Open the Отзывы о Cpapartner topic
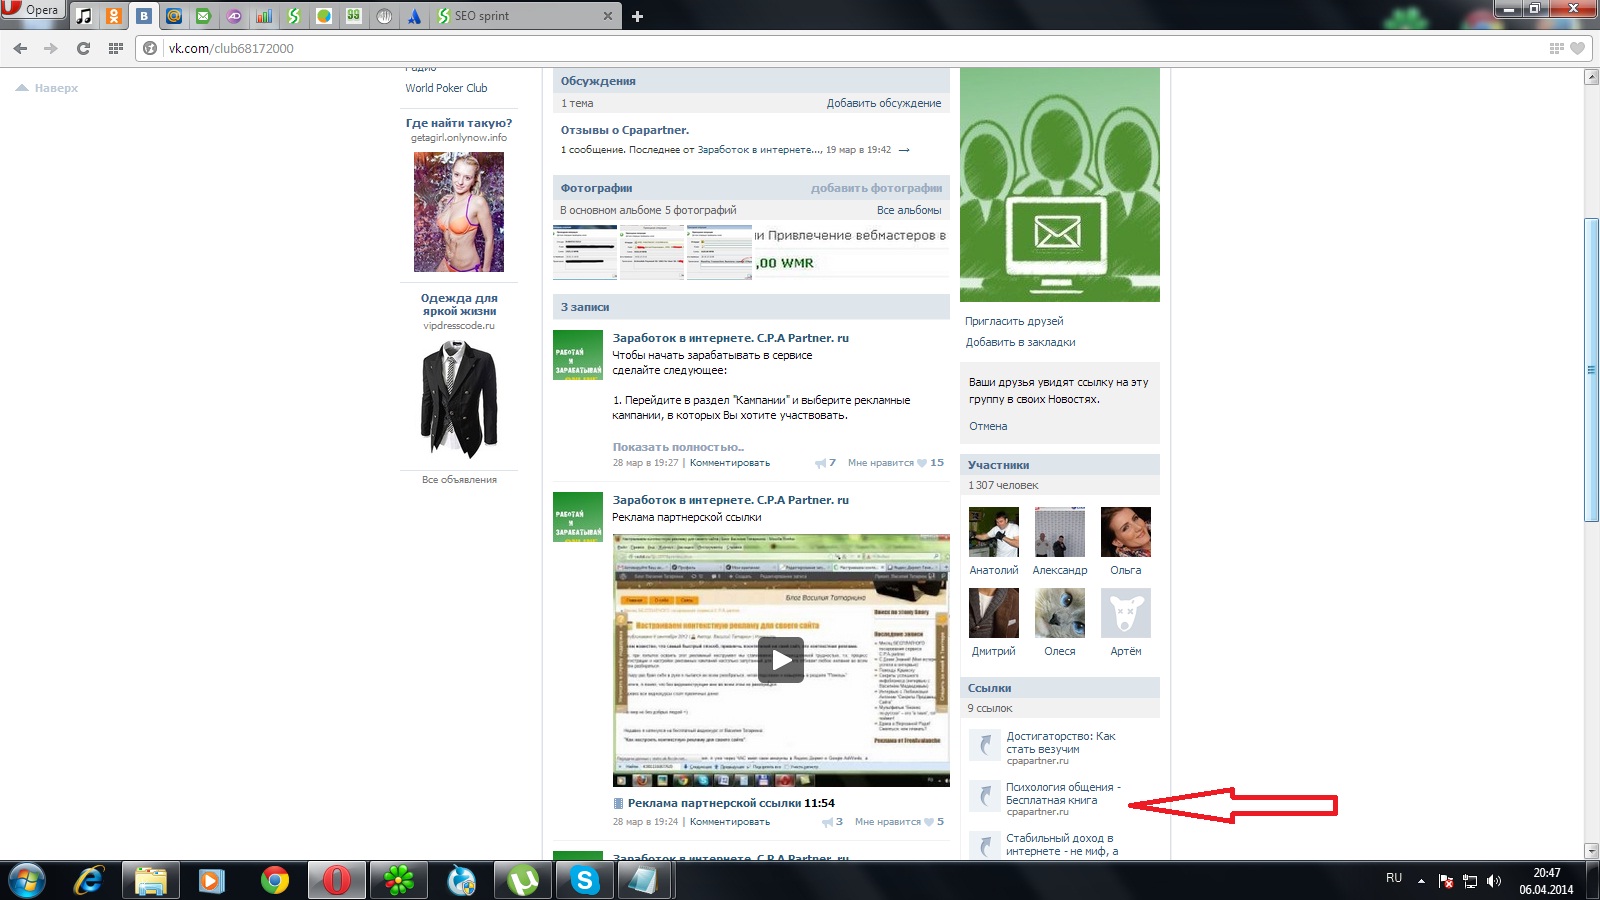This screenshot has height=900, width=1600. (625, 130)
